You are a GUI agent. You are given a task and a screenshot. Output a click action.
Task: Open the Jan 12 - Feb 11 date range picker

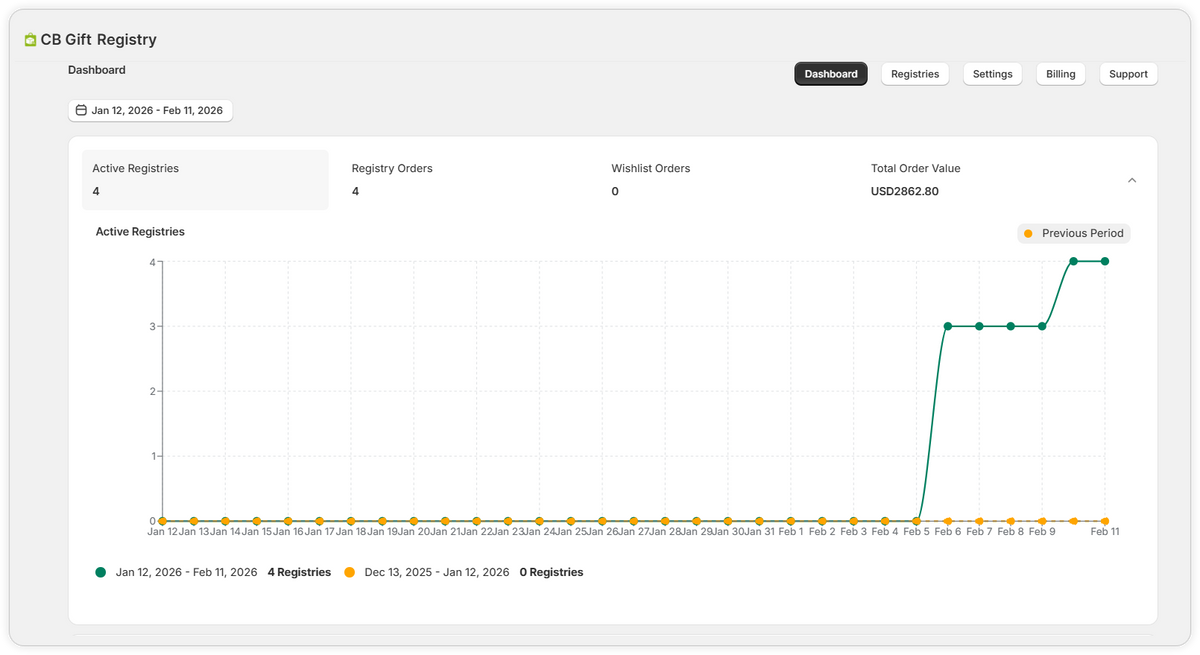[150, 110]
